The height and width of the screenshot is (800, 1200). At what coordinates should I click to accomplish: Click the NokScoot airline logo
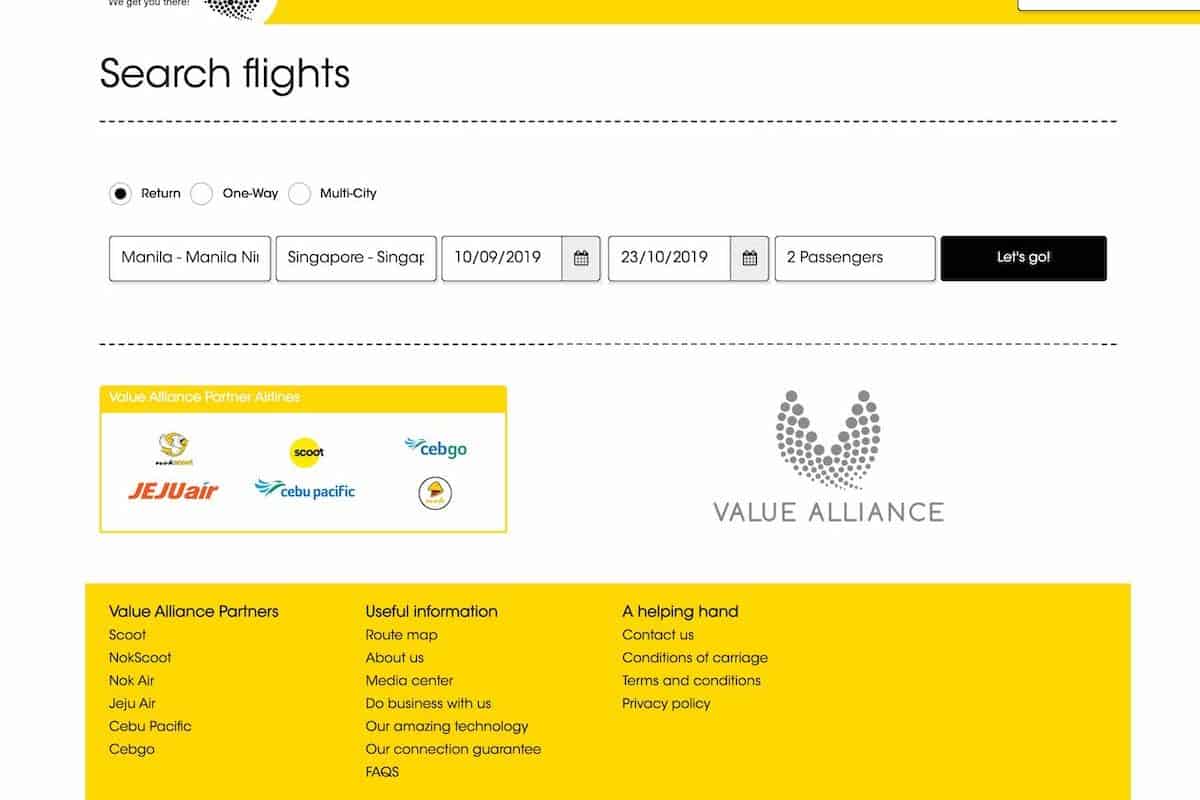coord(175,449)
